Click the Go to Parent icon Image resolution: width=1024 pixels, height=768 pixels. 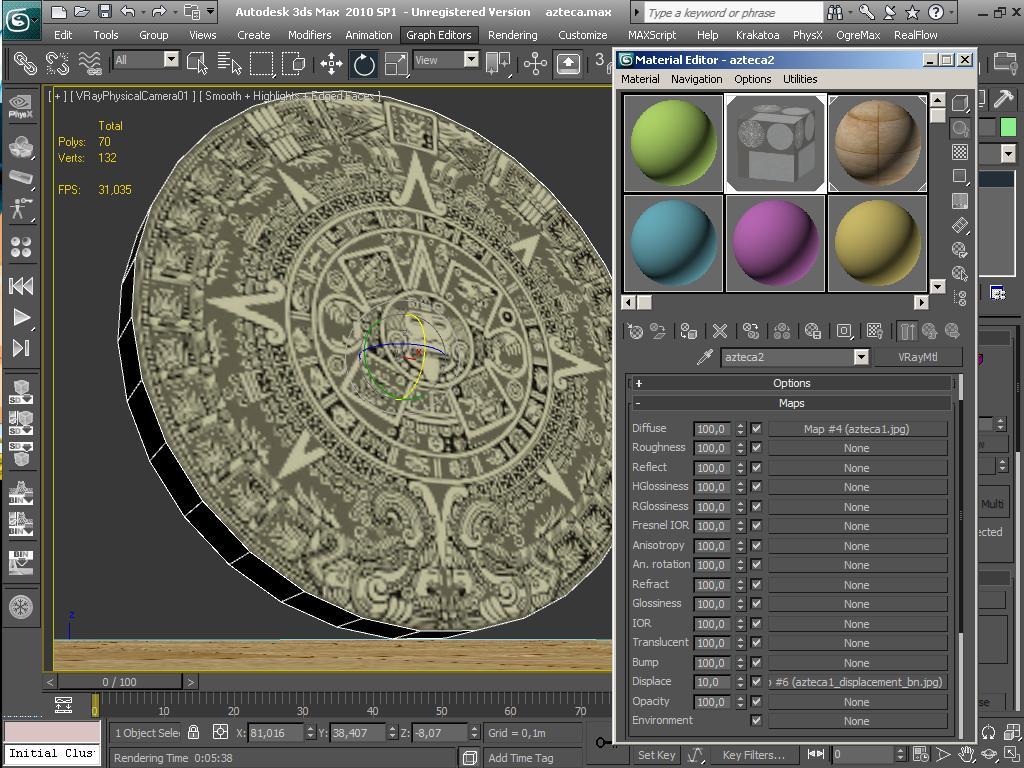(929, 331)
